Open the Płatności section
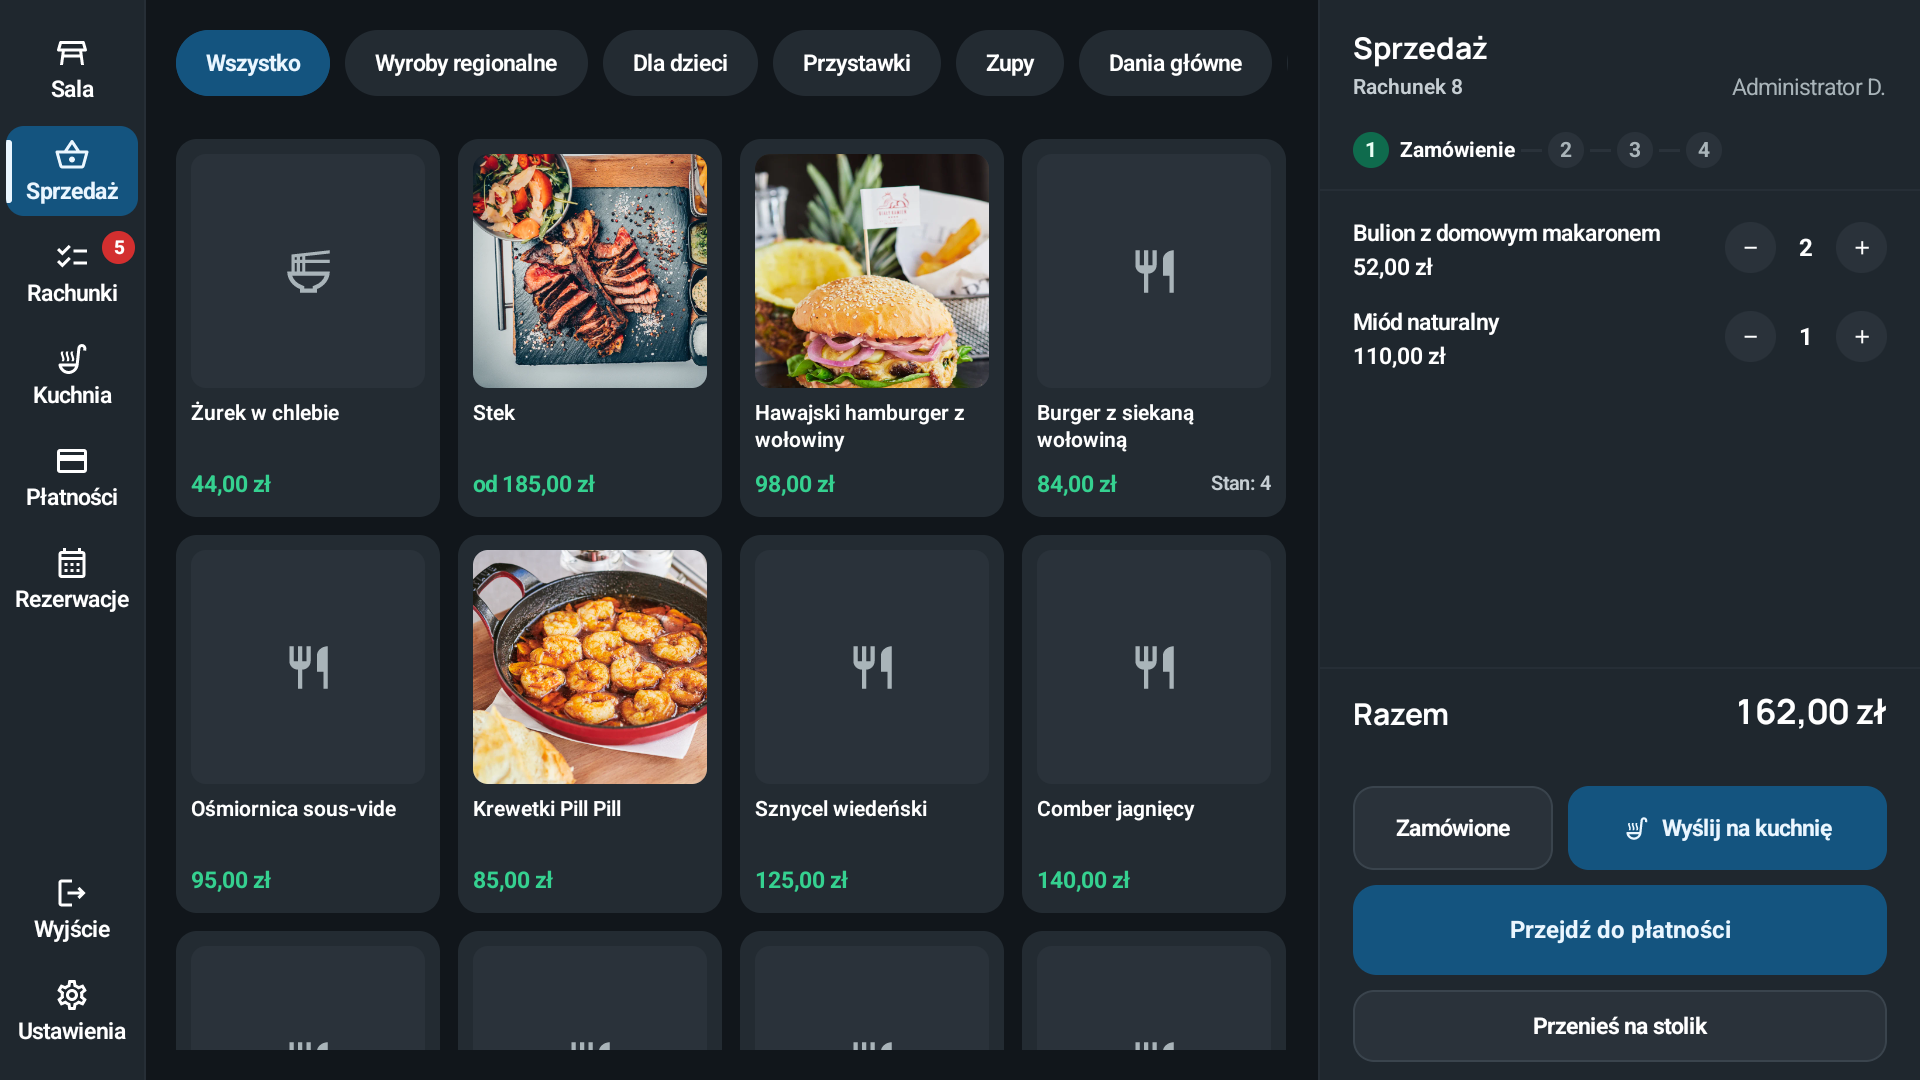The image size is (1920, 1080). (72, 477)
